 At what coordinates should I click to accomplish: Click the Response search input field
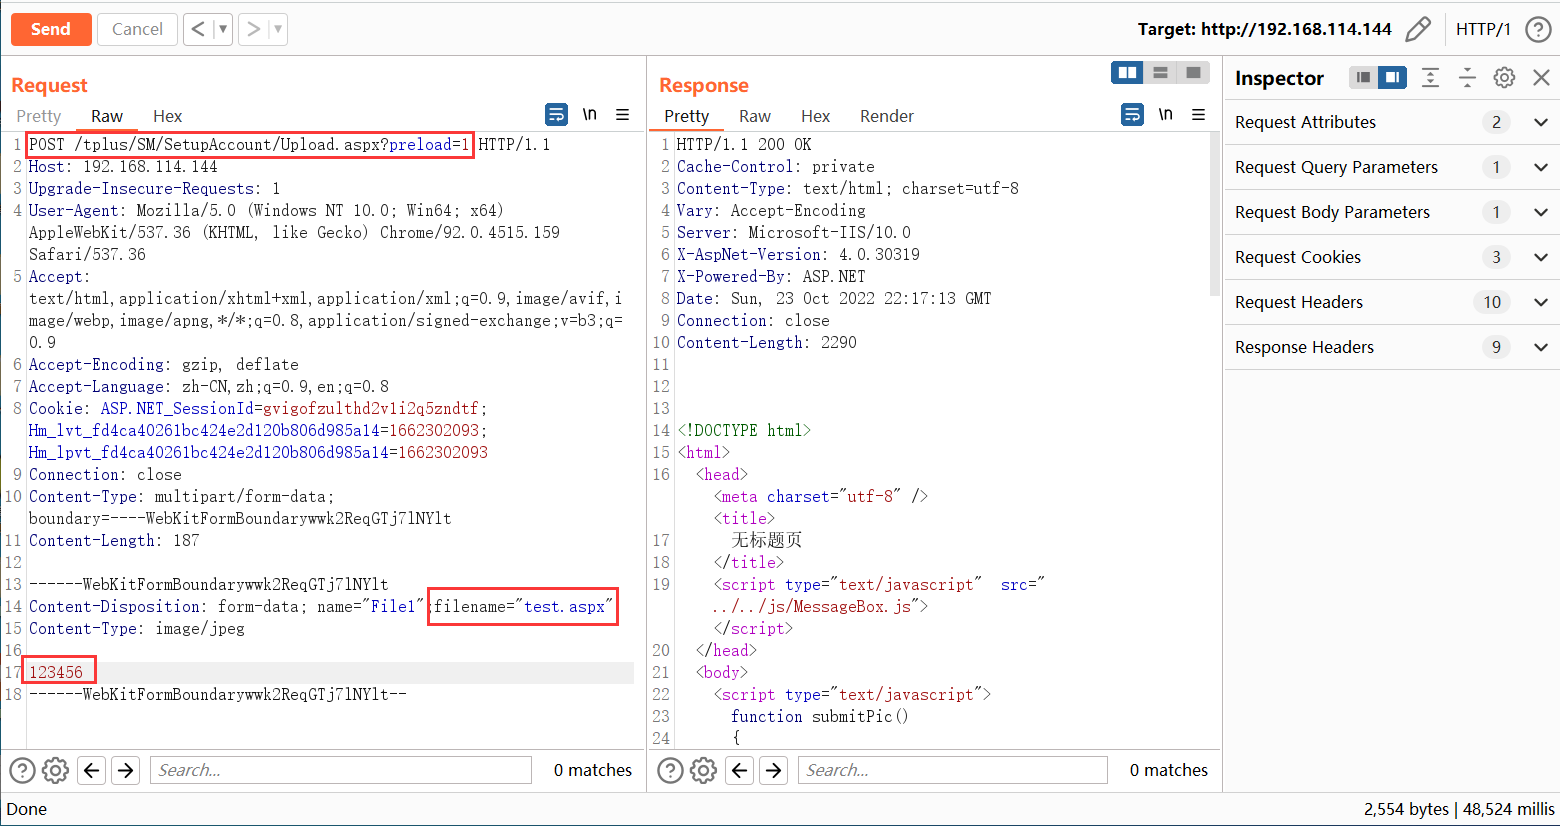[x=953, y=770]
